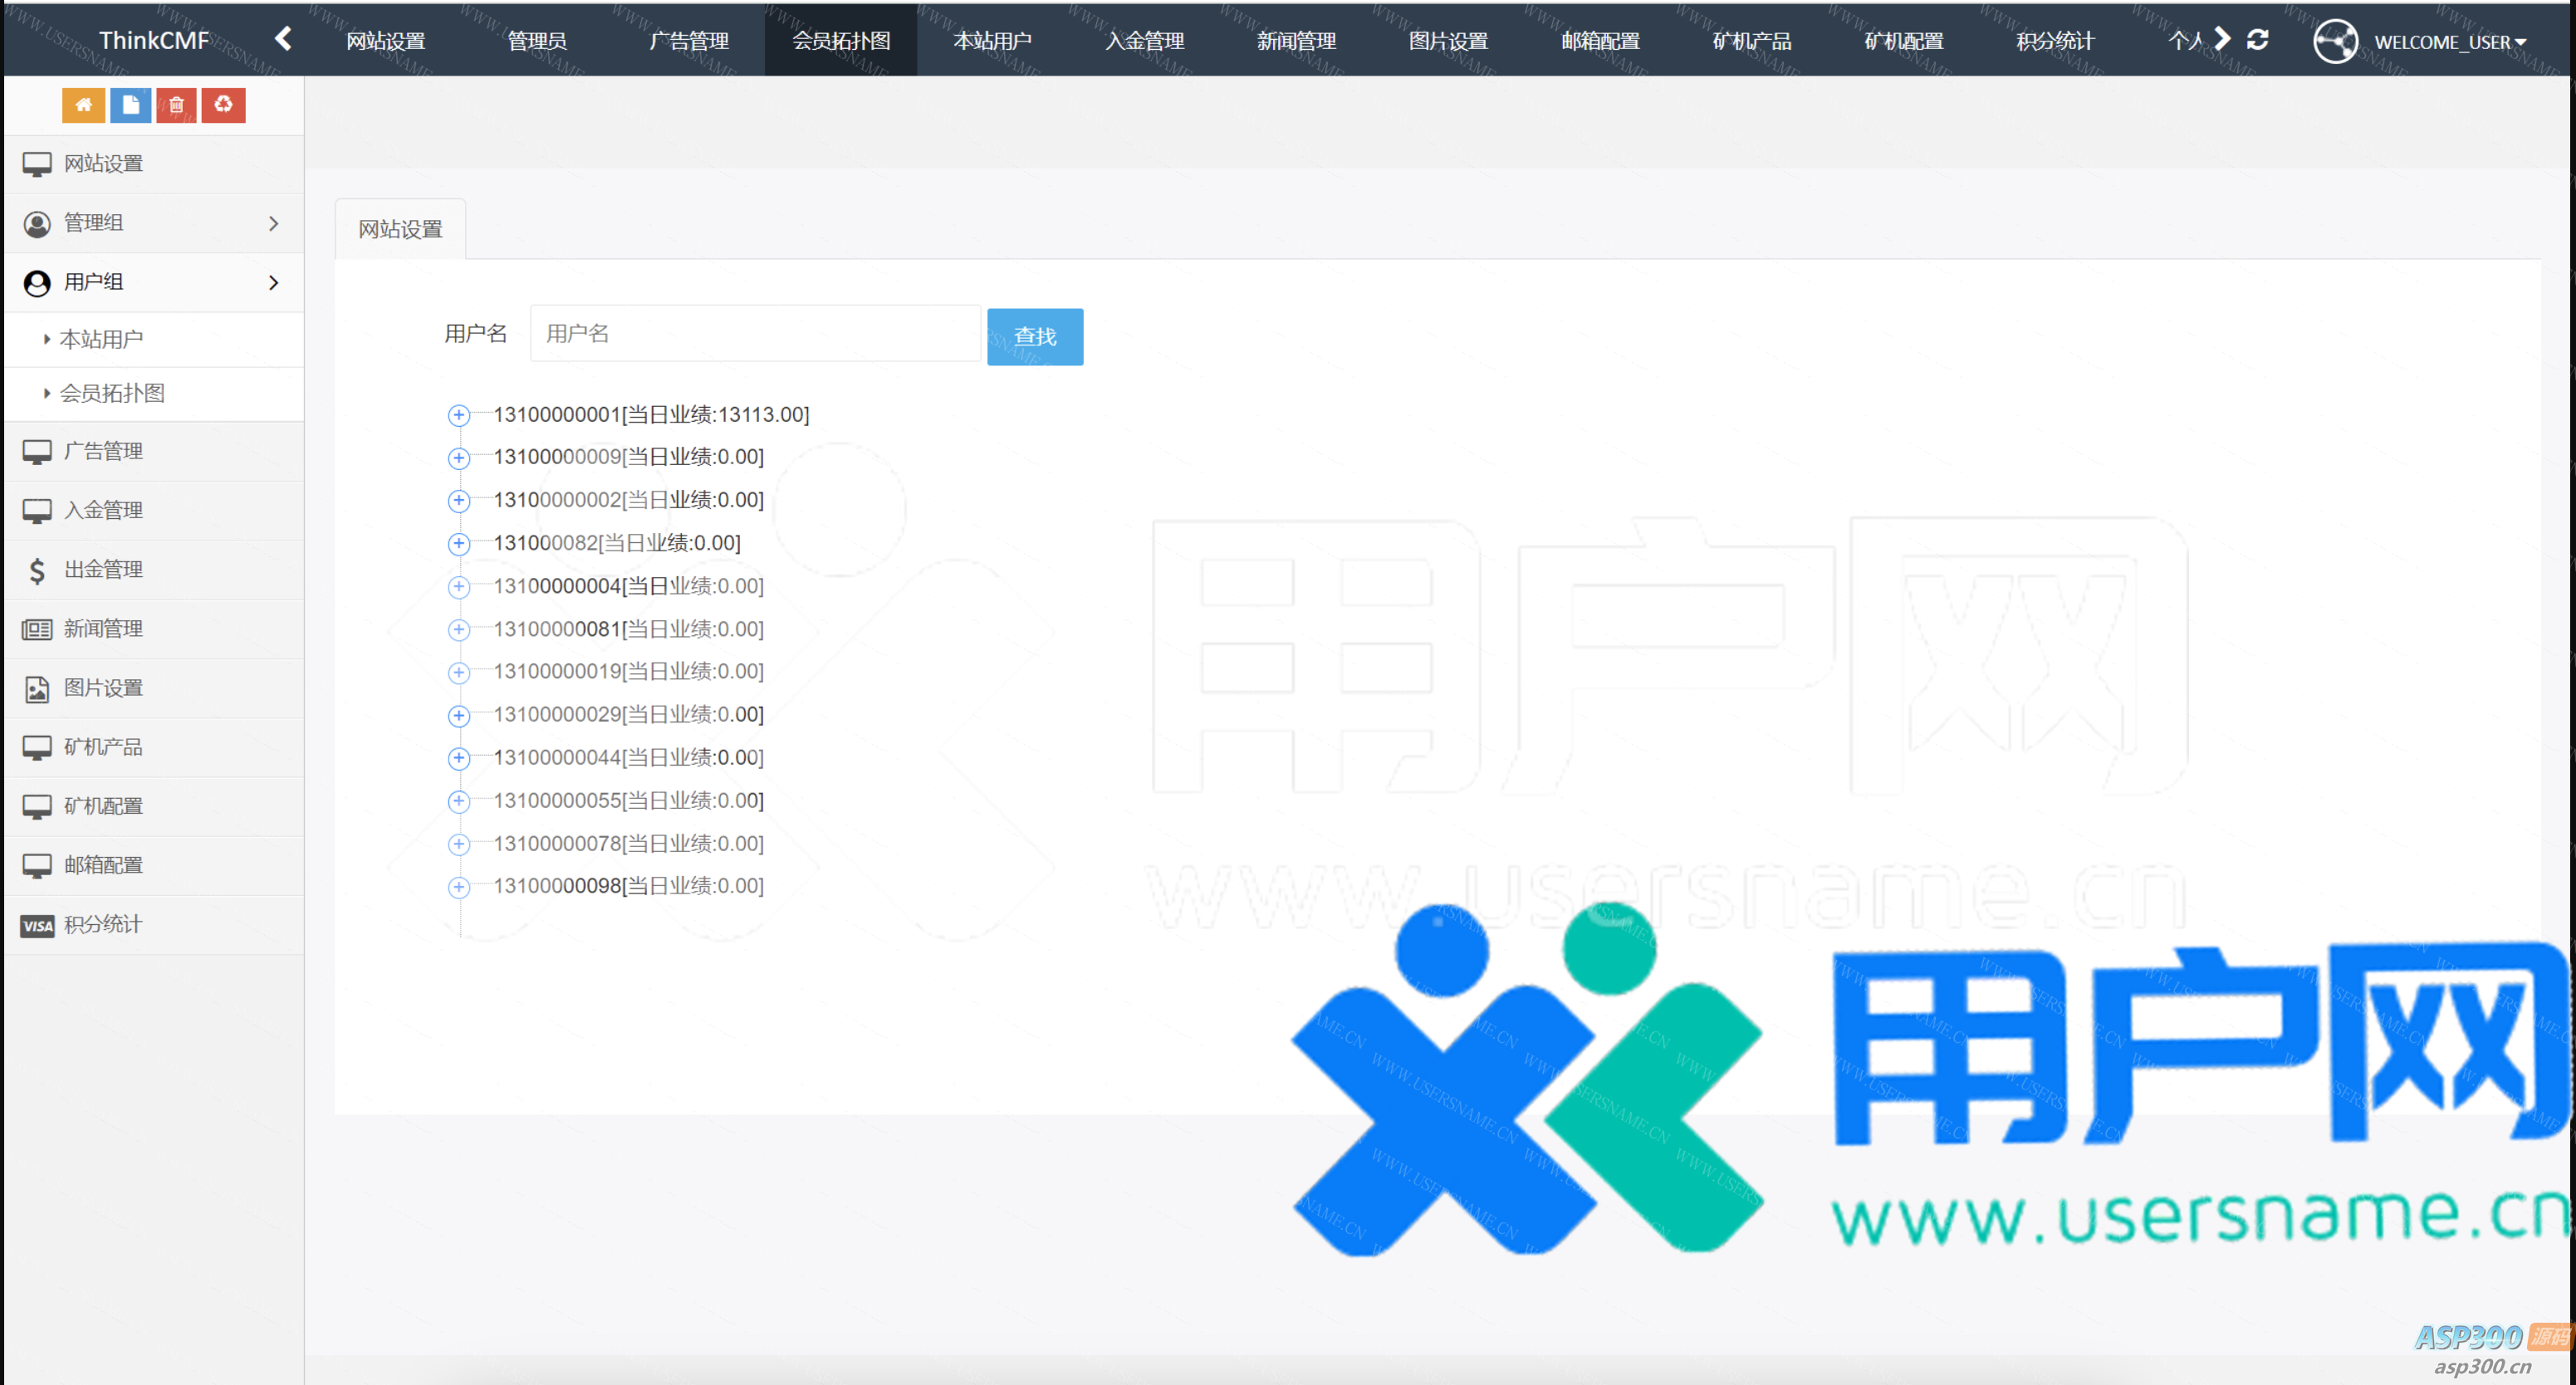Open the 积分统计 top tab
The image size is (2576, 1385).
[2055, 41]
